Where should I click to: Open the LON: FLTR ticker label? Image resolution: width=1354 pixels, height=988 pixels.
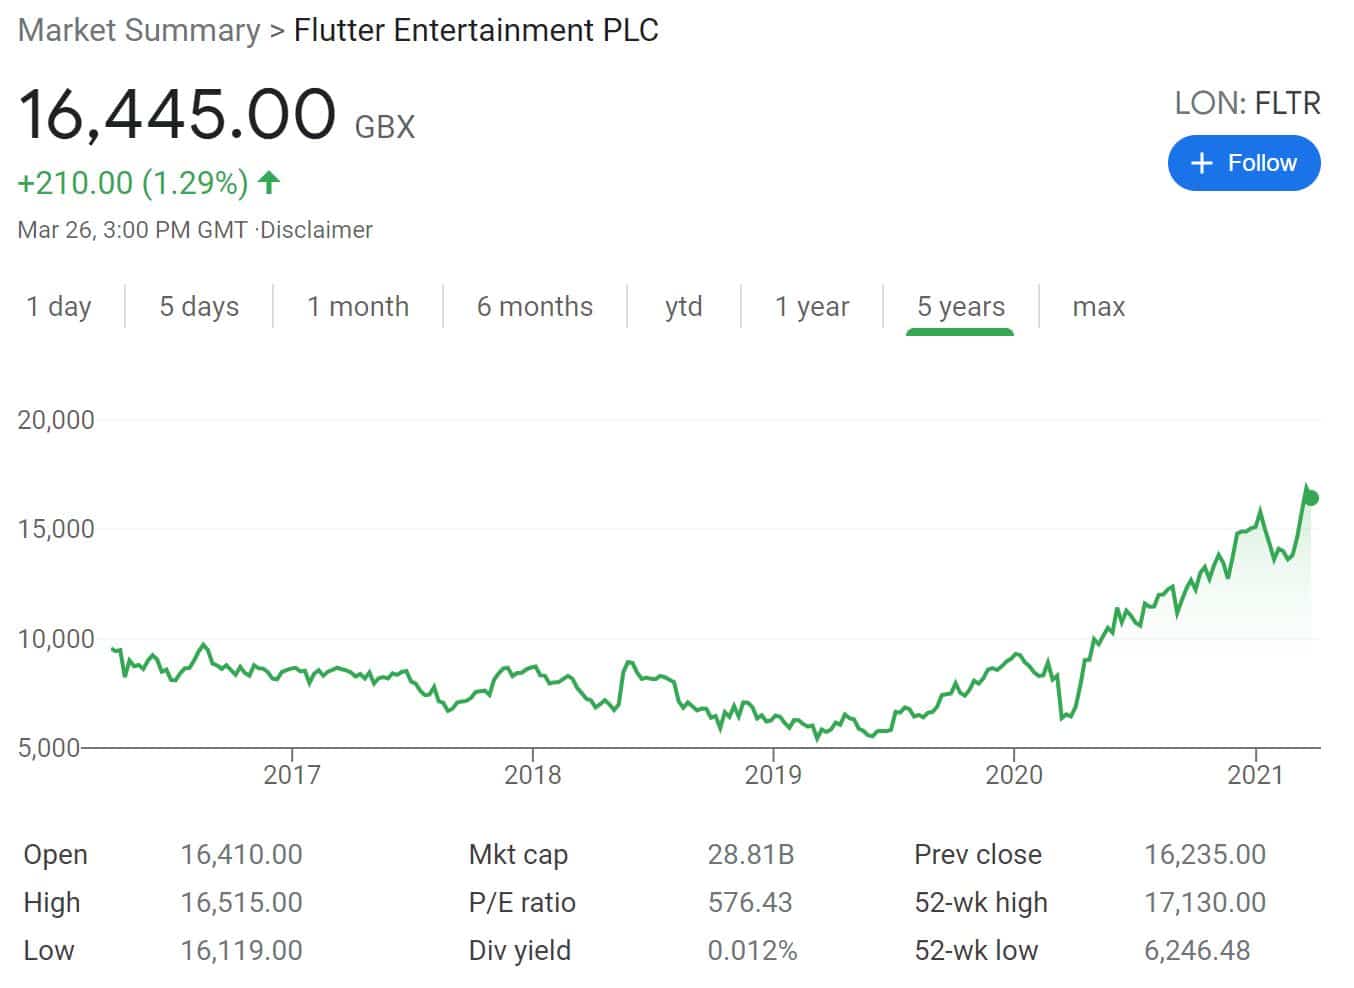tap(1248, 102)
